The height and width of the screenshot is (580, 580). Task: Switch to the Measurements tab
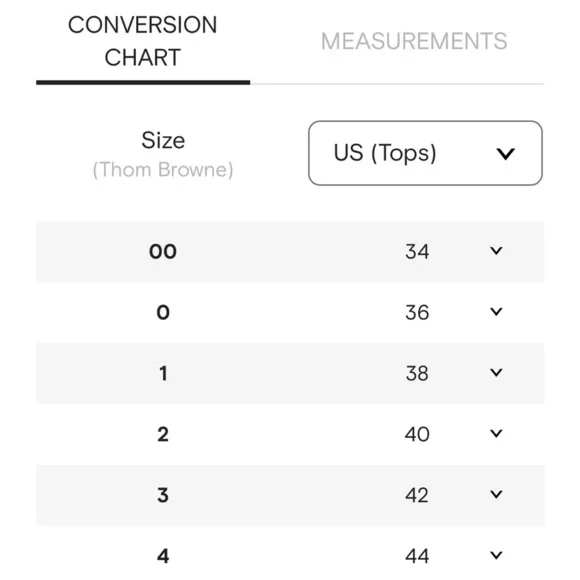tap(414, 41)
